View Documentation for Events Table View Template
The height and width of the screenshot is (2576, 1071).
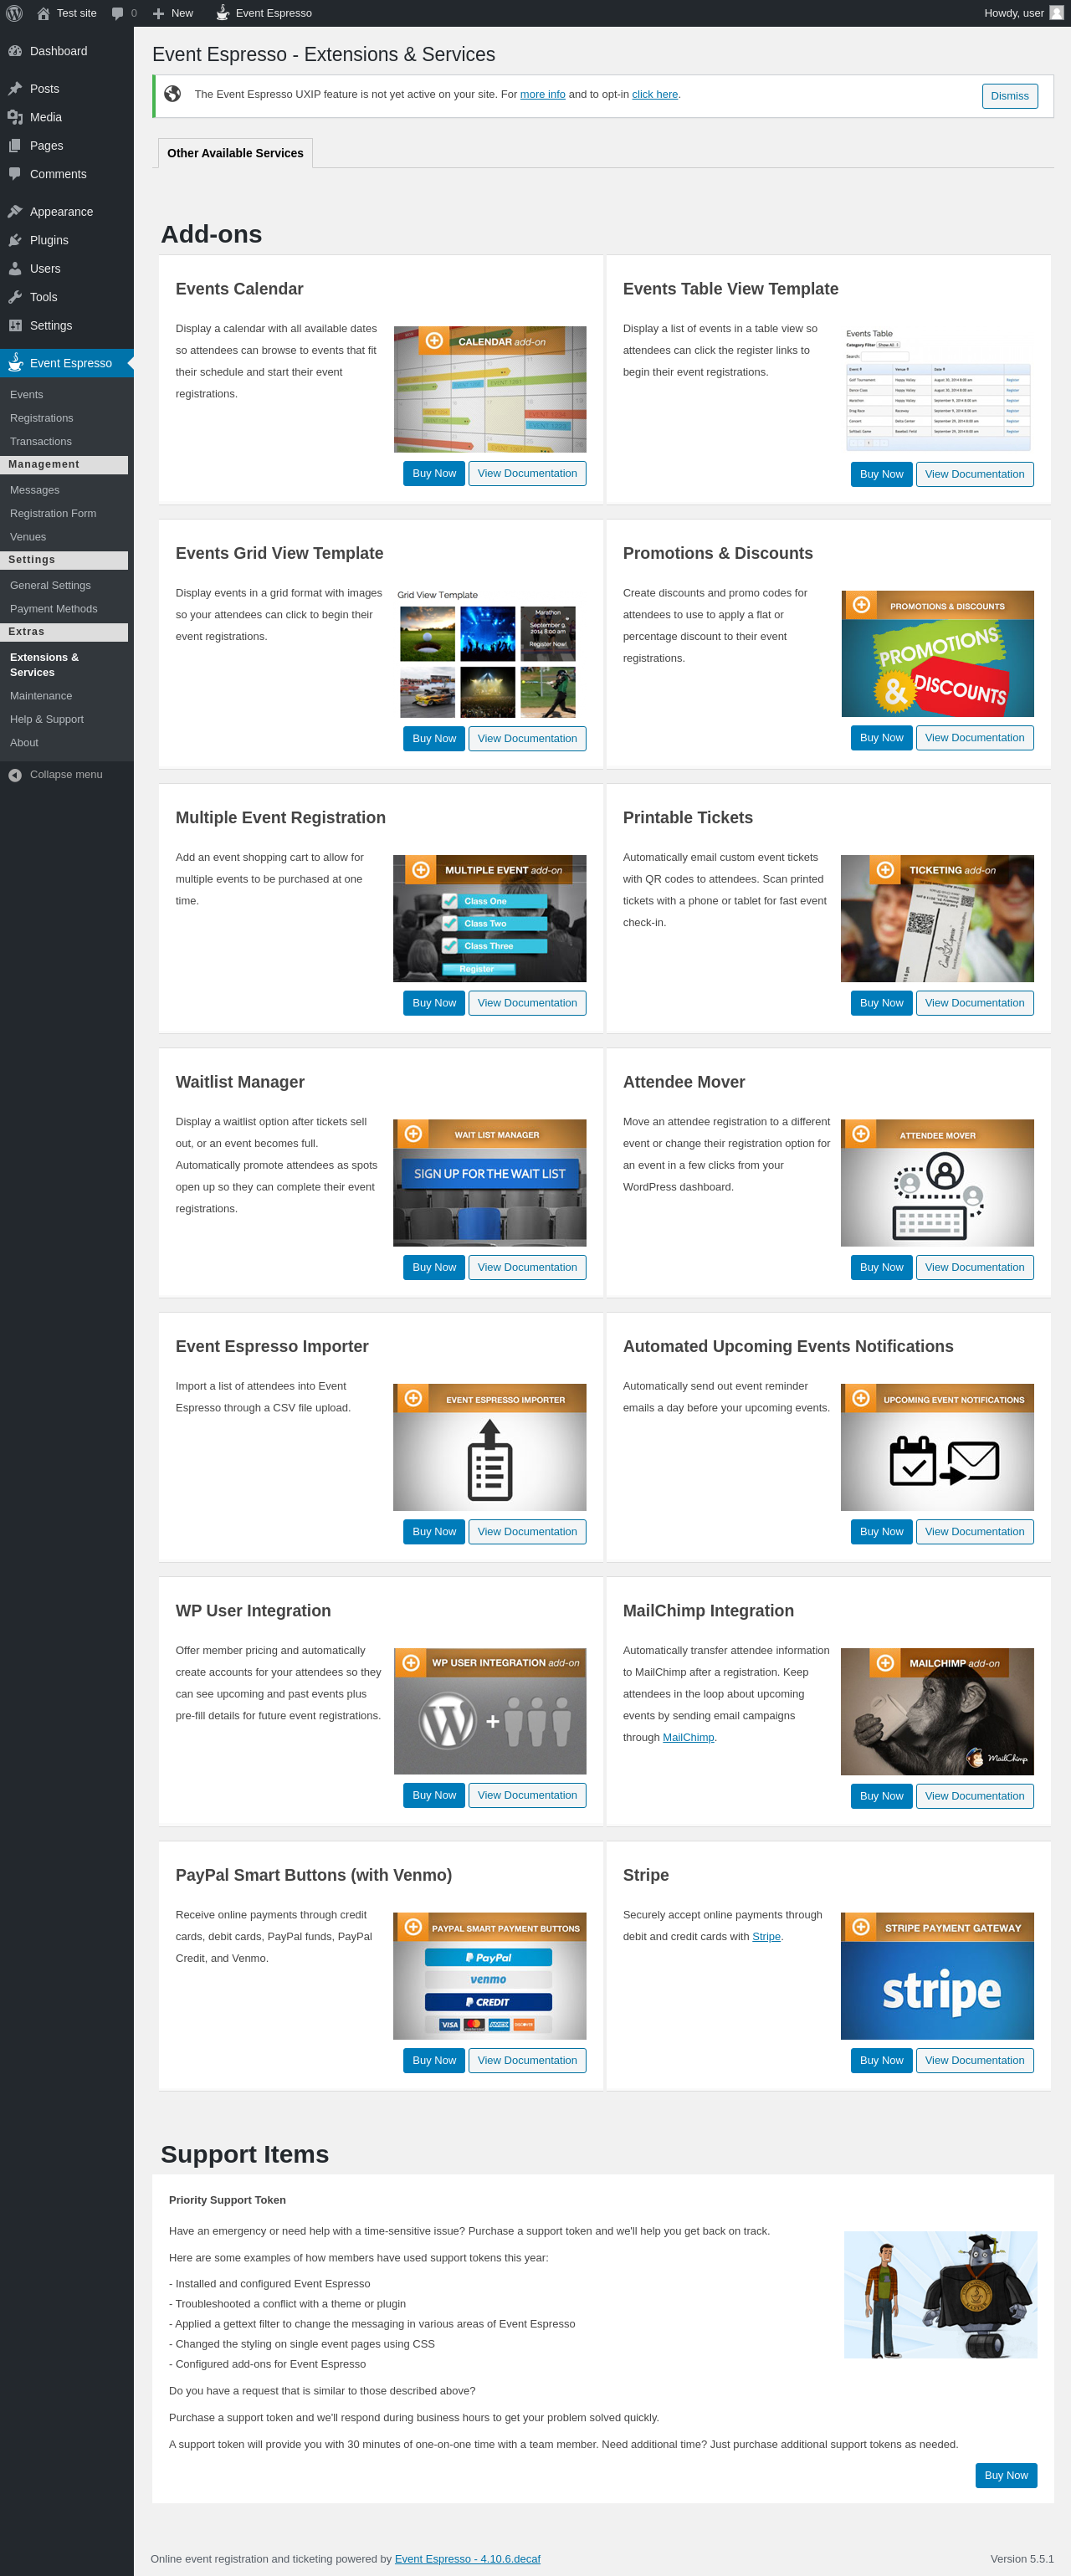(974, 474)
